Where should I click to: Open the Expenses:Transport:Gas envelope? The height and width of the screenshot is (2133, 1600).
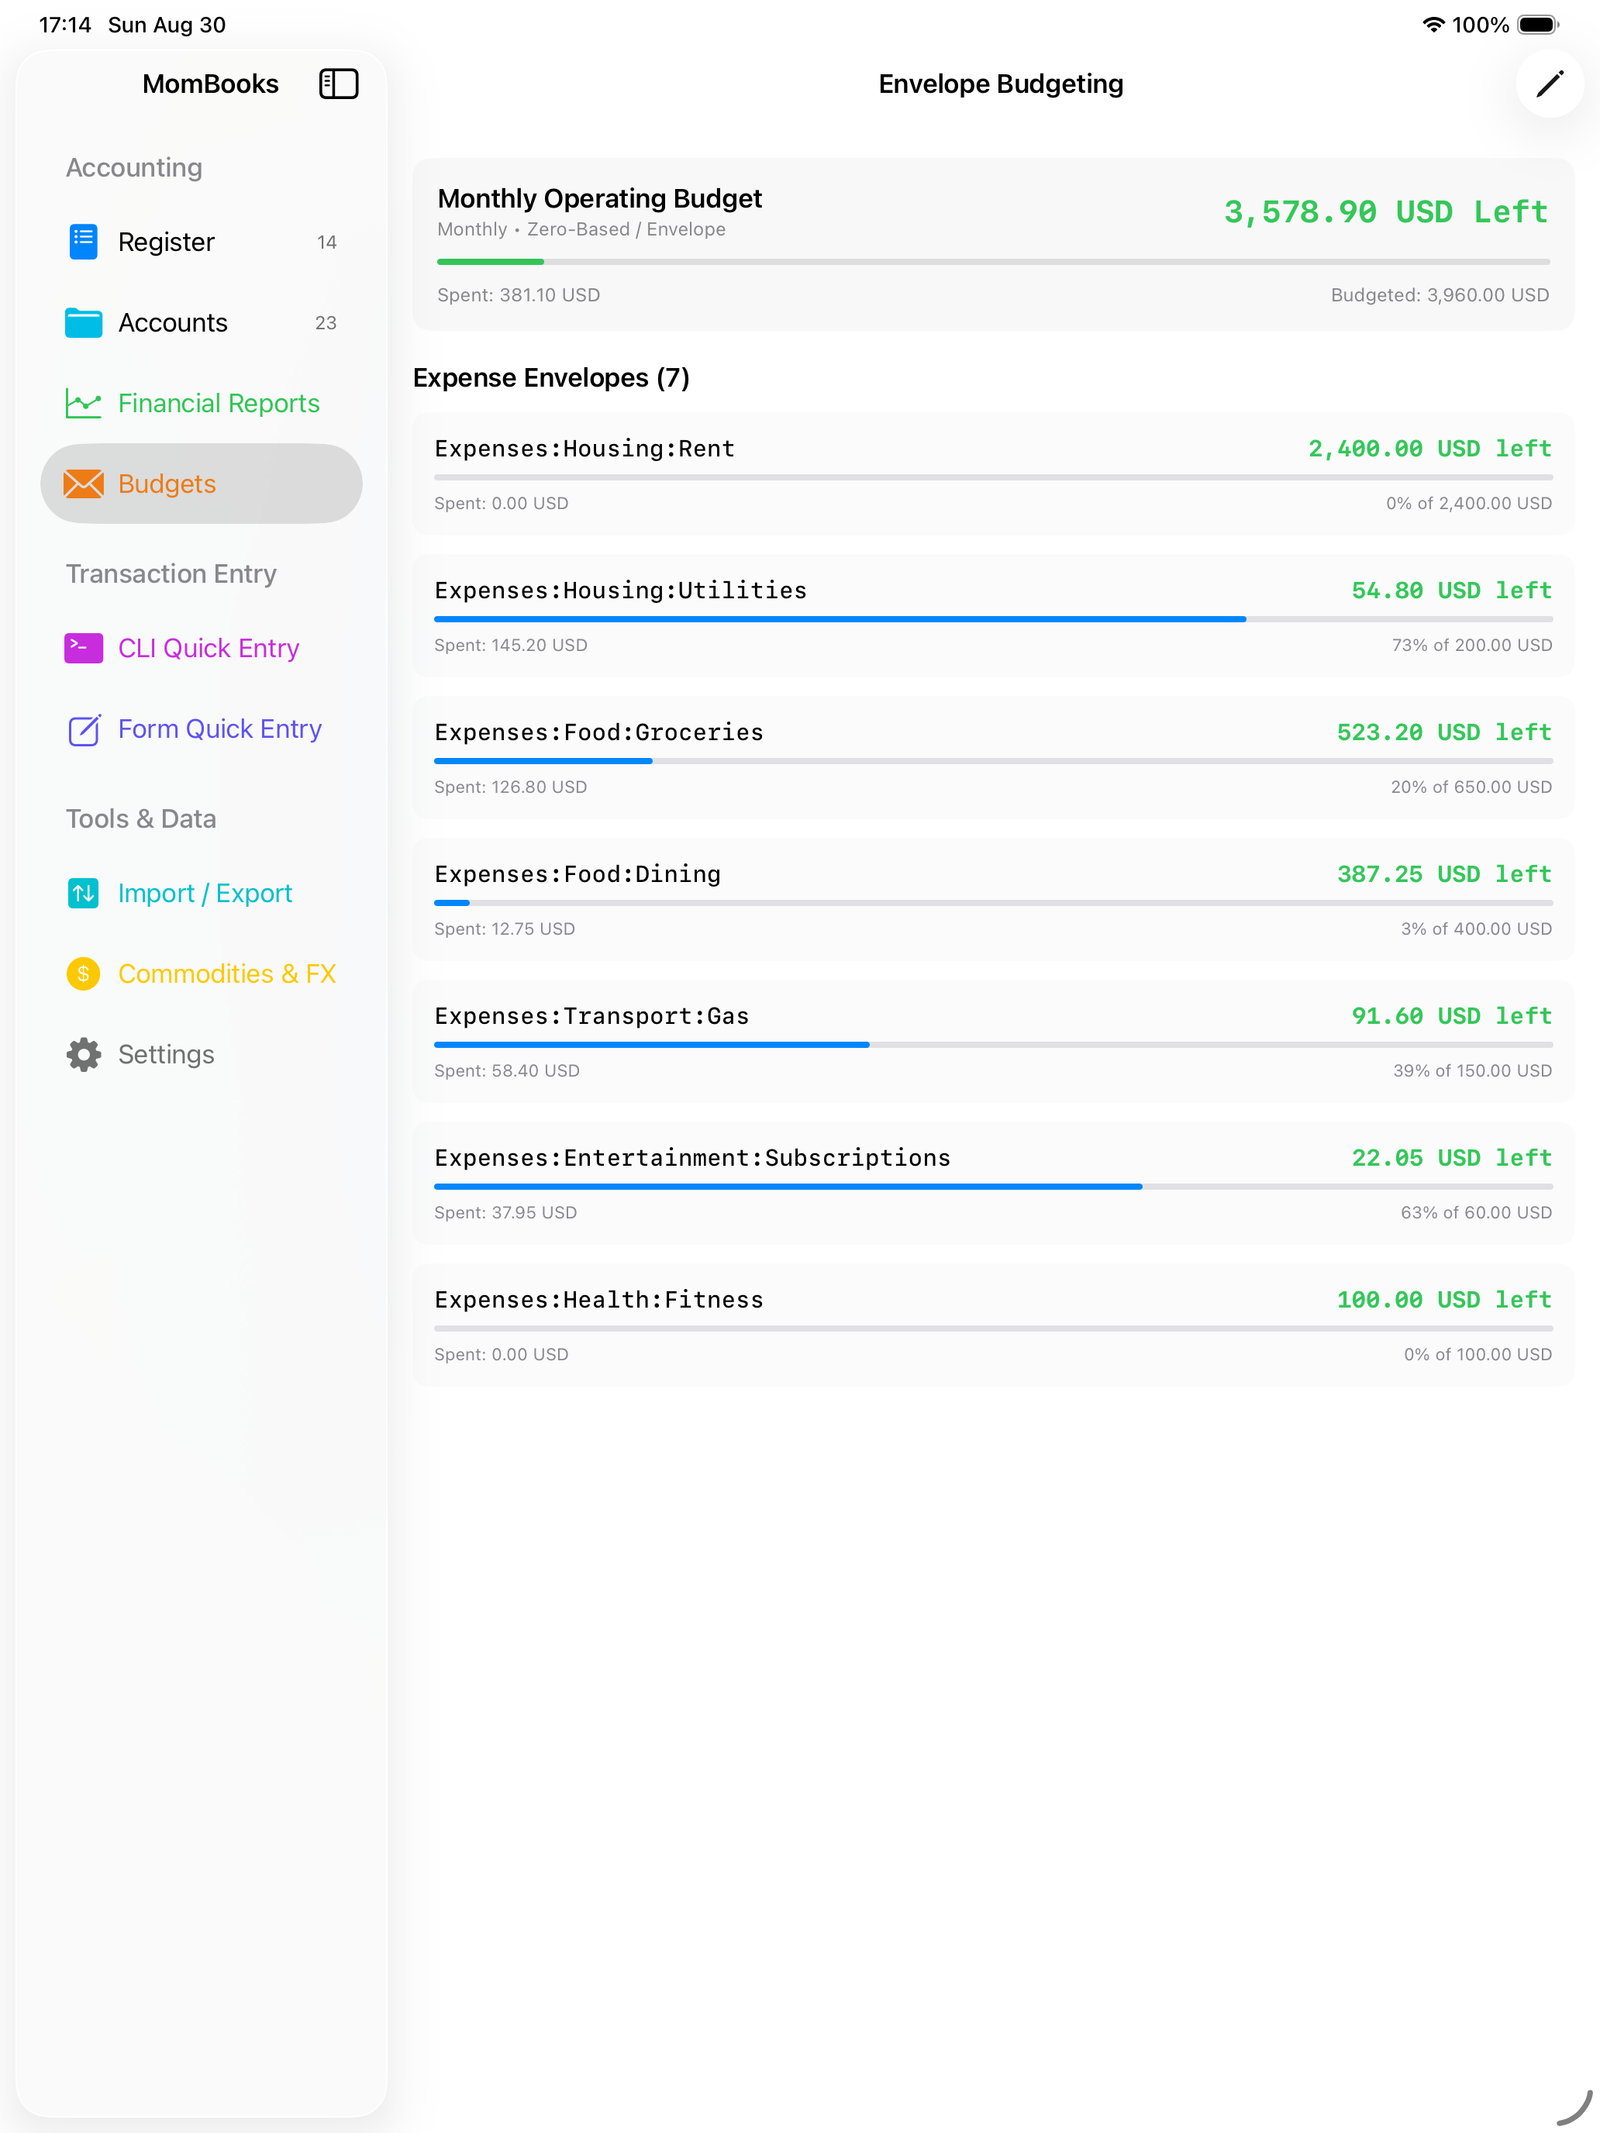point(993,1042)
